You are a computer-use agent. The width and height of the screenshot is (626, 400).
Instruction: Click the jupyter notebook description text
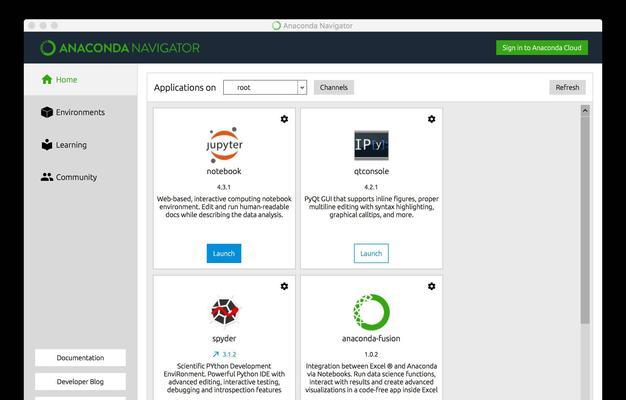(224, 207)
